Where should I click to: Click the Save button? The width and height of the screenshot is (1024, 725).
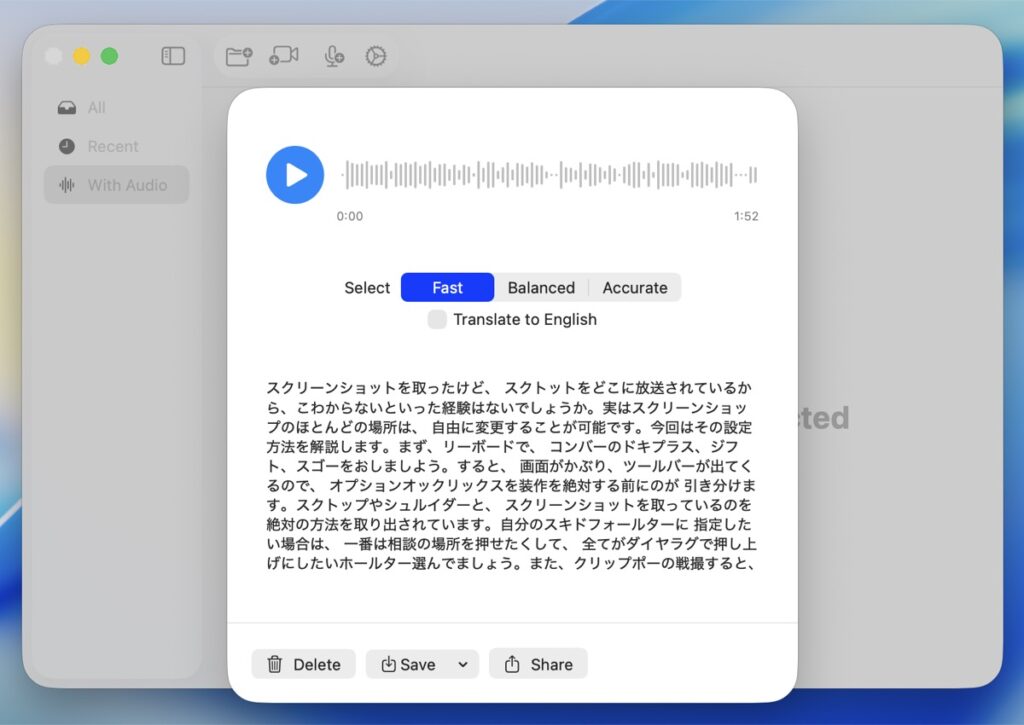(x=408, y=664)
